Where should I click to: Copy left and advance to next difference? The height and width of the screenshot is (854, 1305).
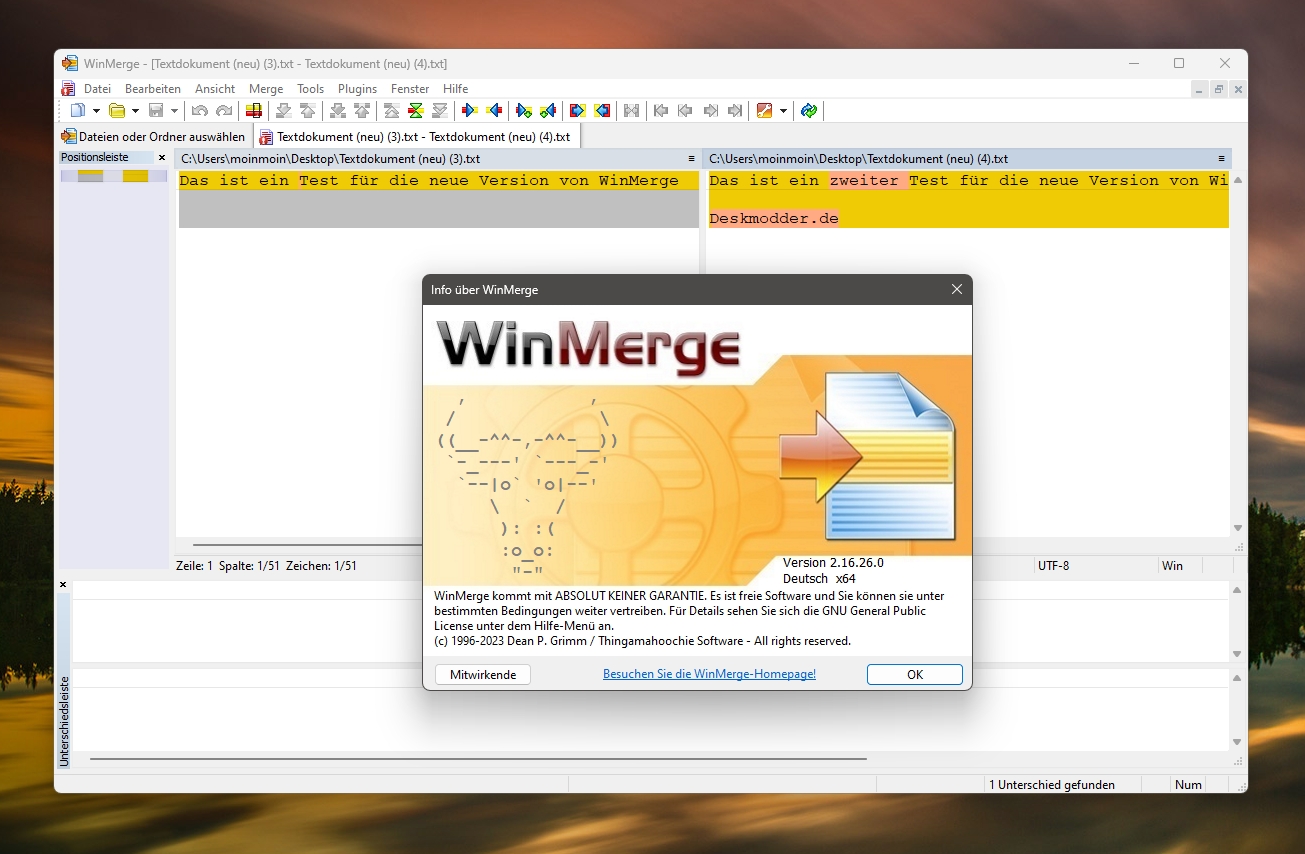pos(548,111)
